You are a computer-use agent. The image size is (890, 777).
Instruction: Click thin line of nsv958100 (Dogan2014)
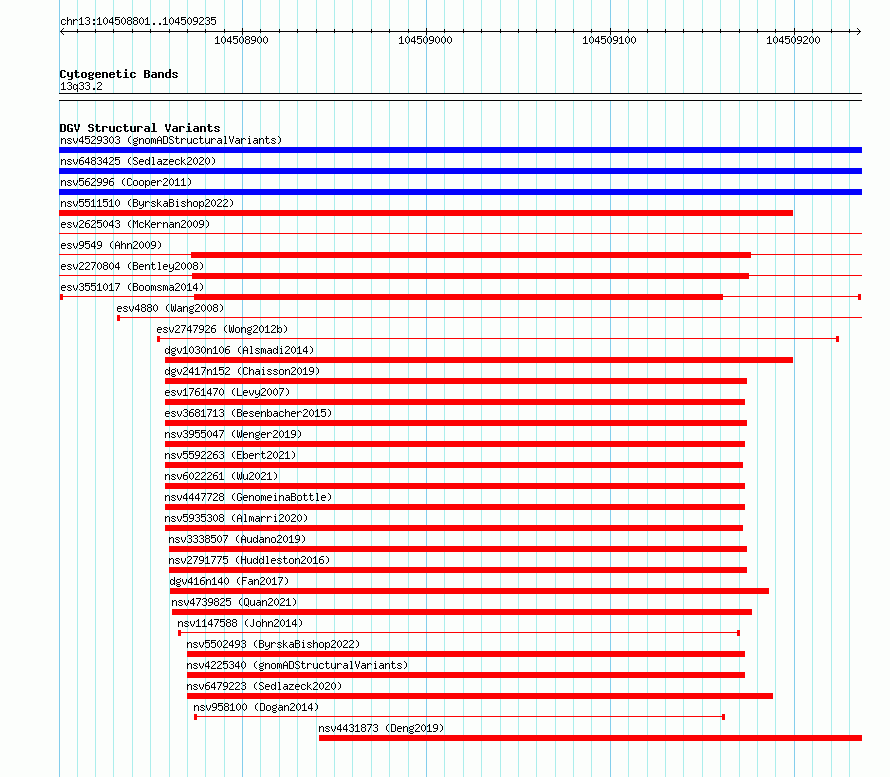coord(459,717)
